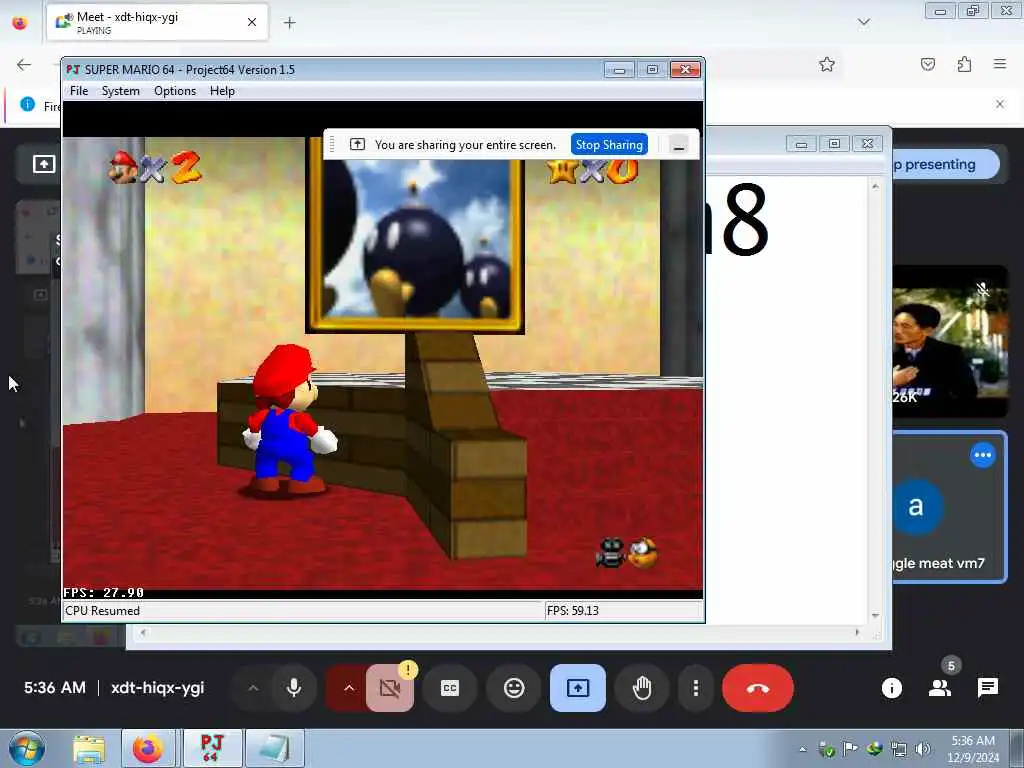
Task: Go back with the Firefox back arrow
Action: [24, 64]
